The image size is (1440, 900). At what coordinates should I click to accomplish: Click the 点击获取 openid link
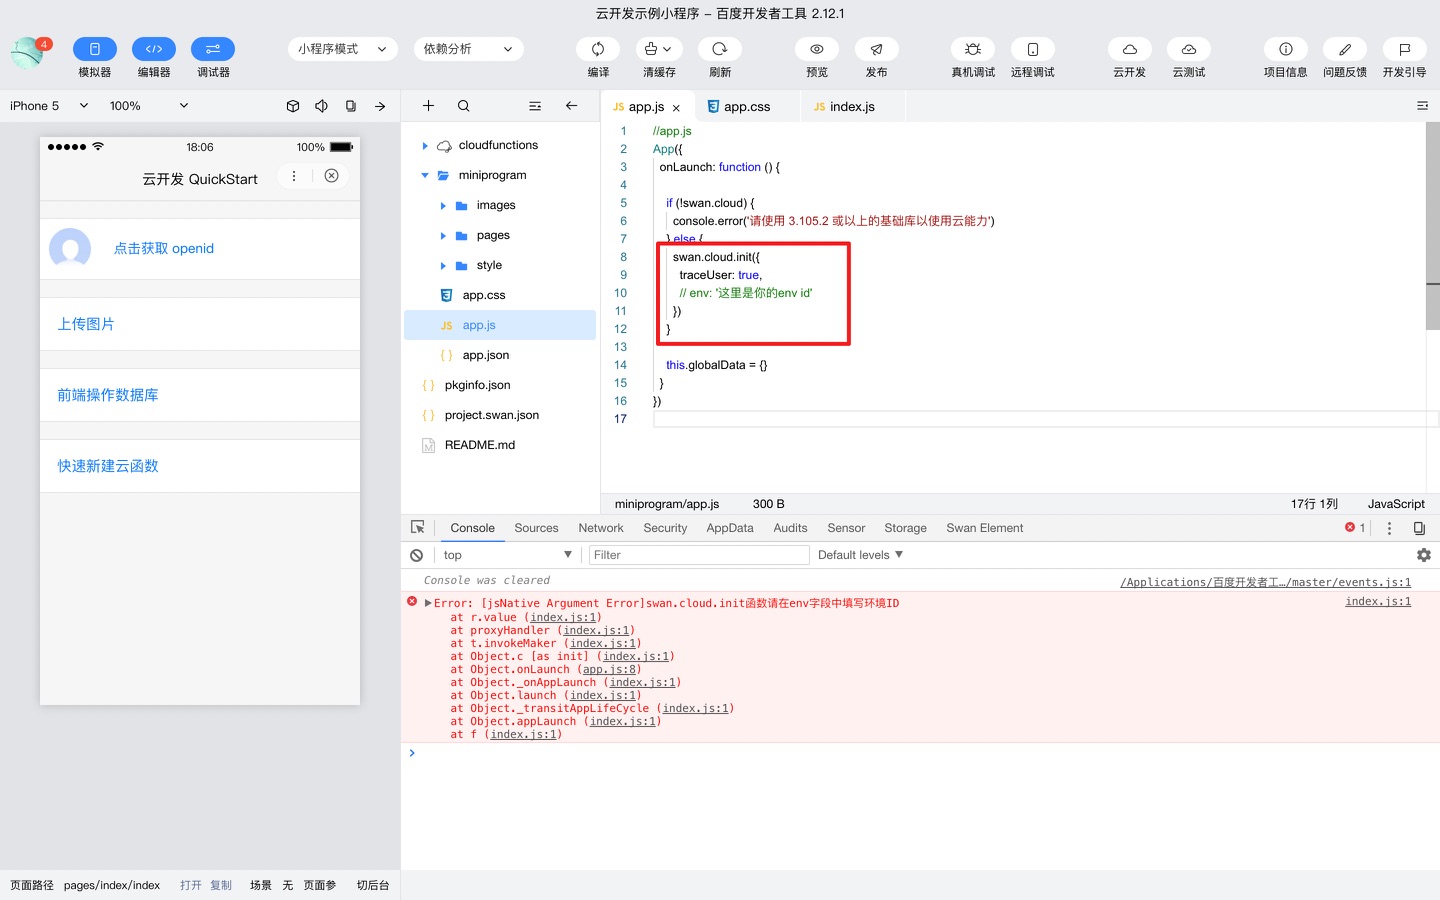point(164,249)
